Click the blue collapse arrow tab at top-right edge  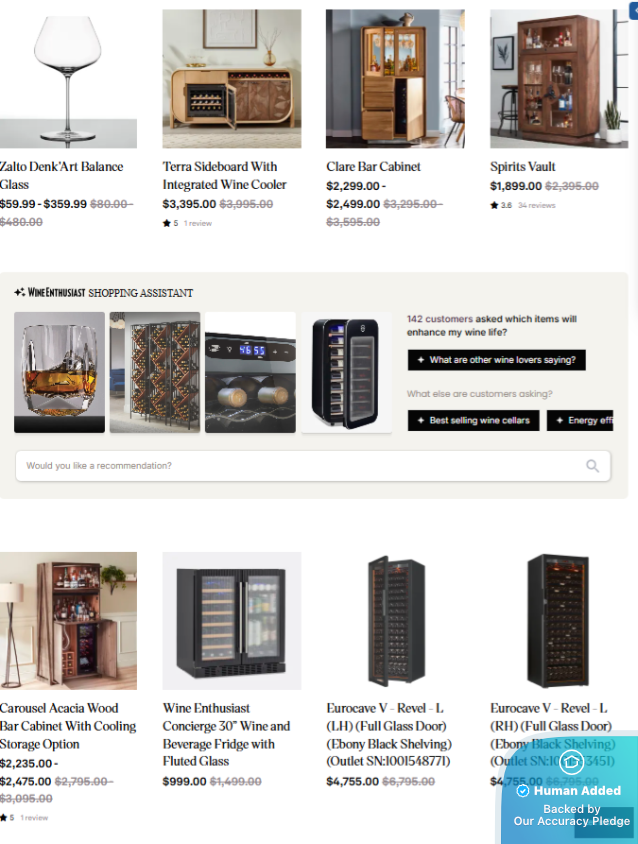click(x=634, y=11)
